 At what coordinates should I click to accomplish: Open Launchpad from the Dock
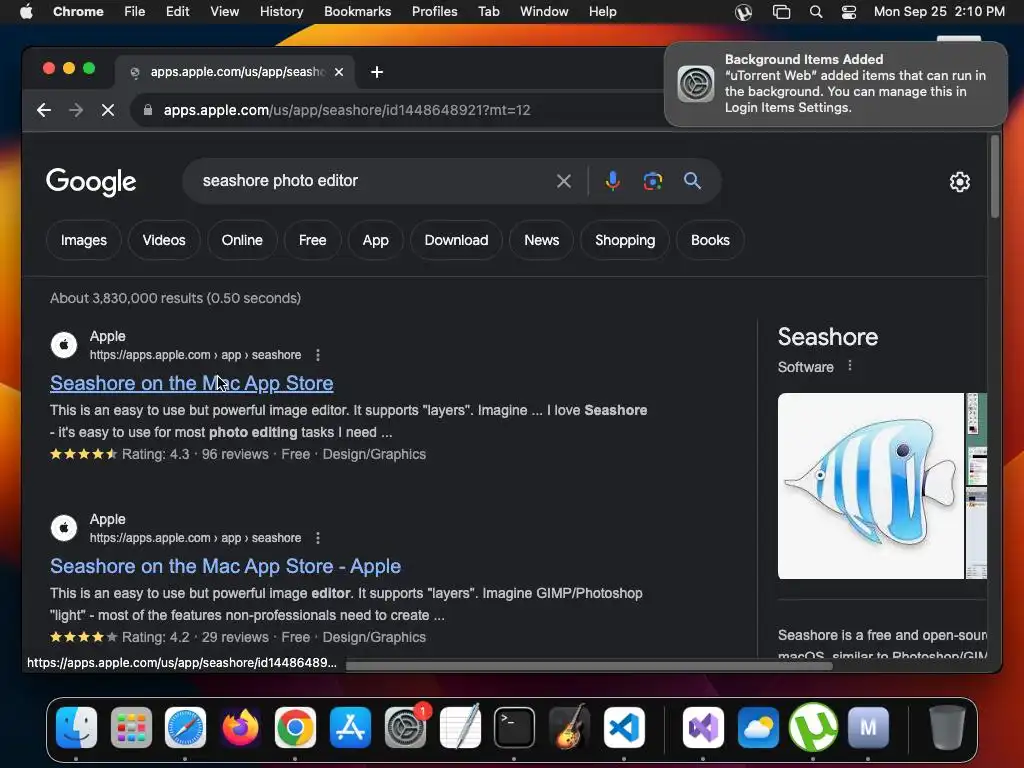[131, 728]
